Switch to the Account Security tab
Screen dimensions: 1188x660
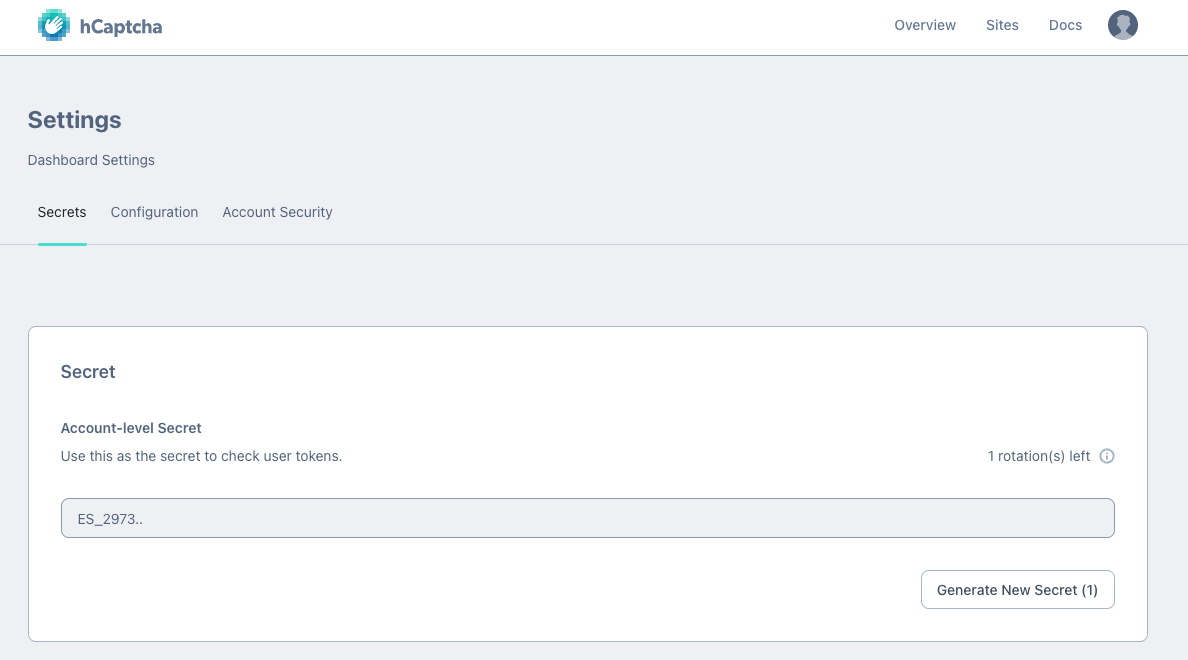click(277, 212)
